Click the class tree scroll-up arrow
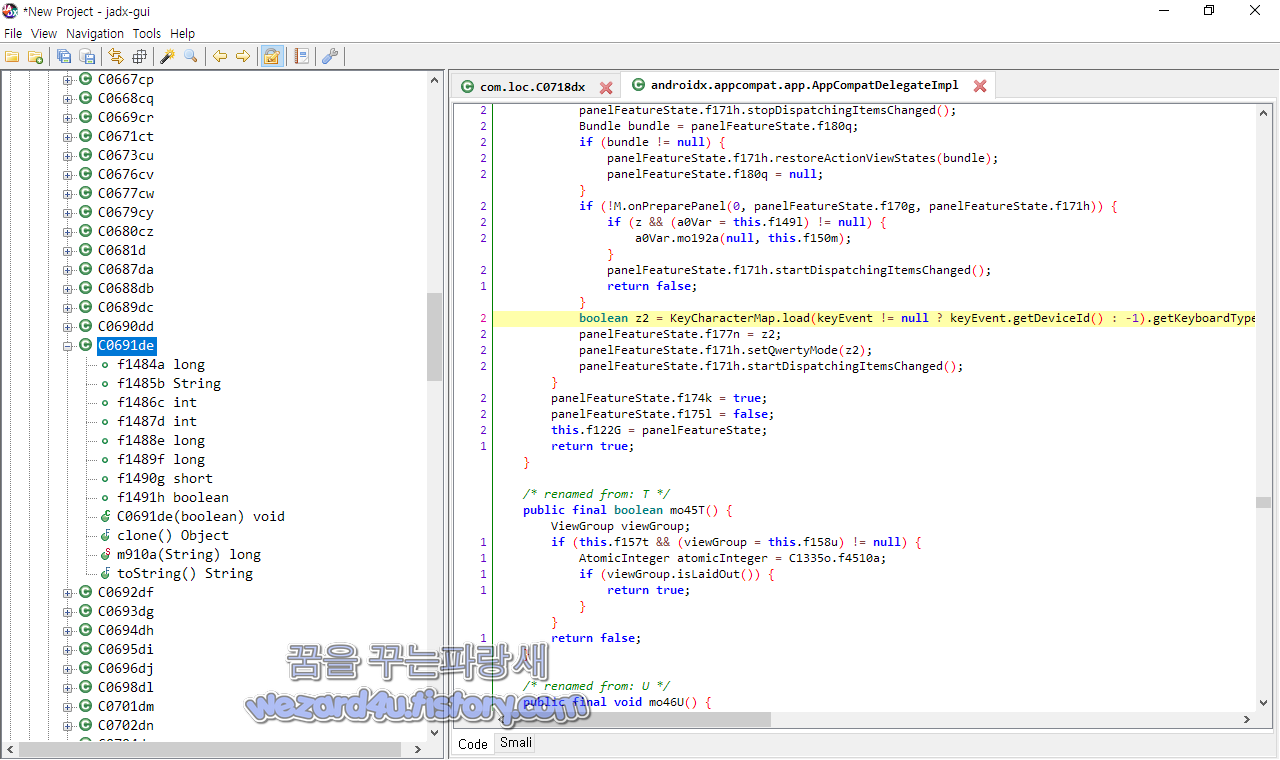The image size is (1280, 760). pyautogui.click(x=434, y=80)
